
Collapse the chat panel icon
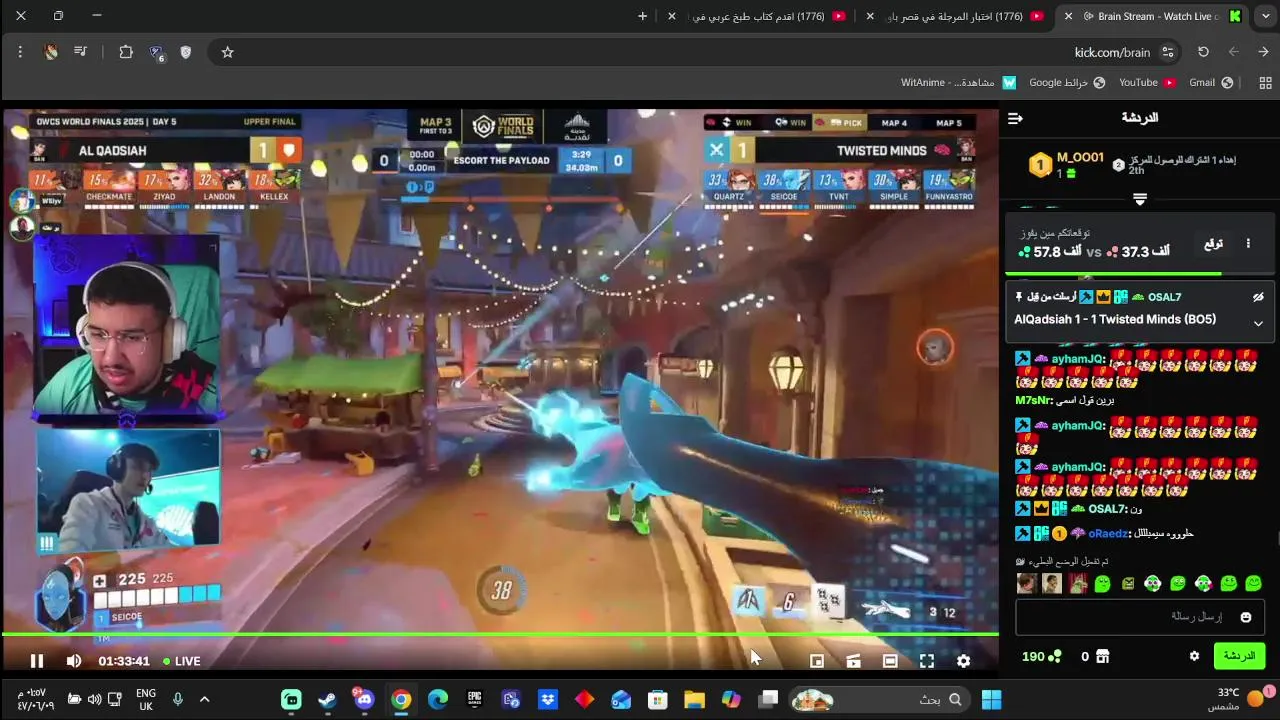(1016, 118)
